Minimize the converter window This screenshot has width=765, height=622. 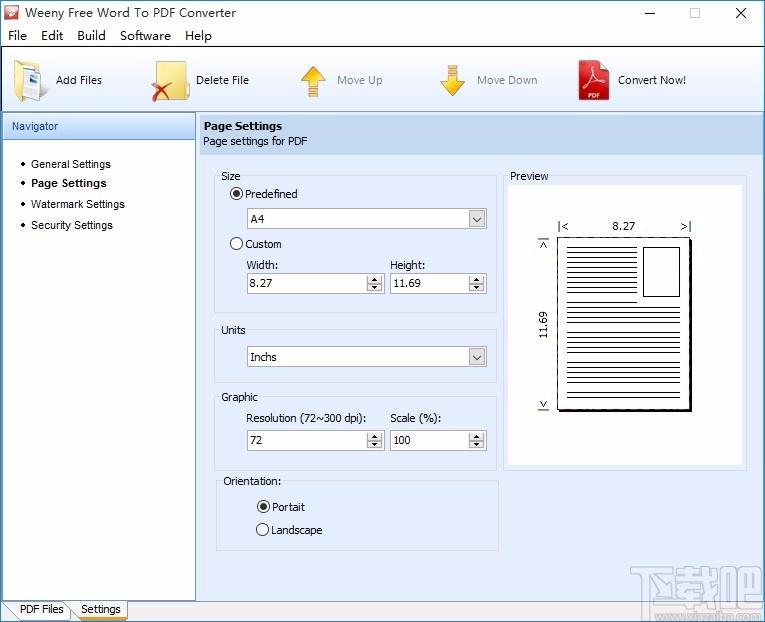coord(650,13)
